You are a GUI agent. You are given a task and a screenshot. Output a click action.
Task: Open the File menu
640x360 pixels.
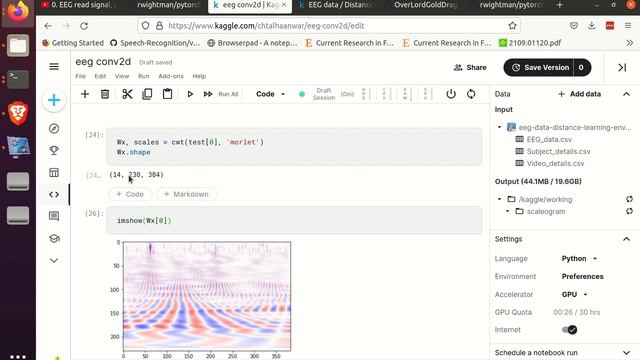pyautogui.click(x=80, y=76)
